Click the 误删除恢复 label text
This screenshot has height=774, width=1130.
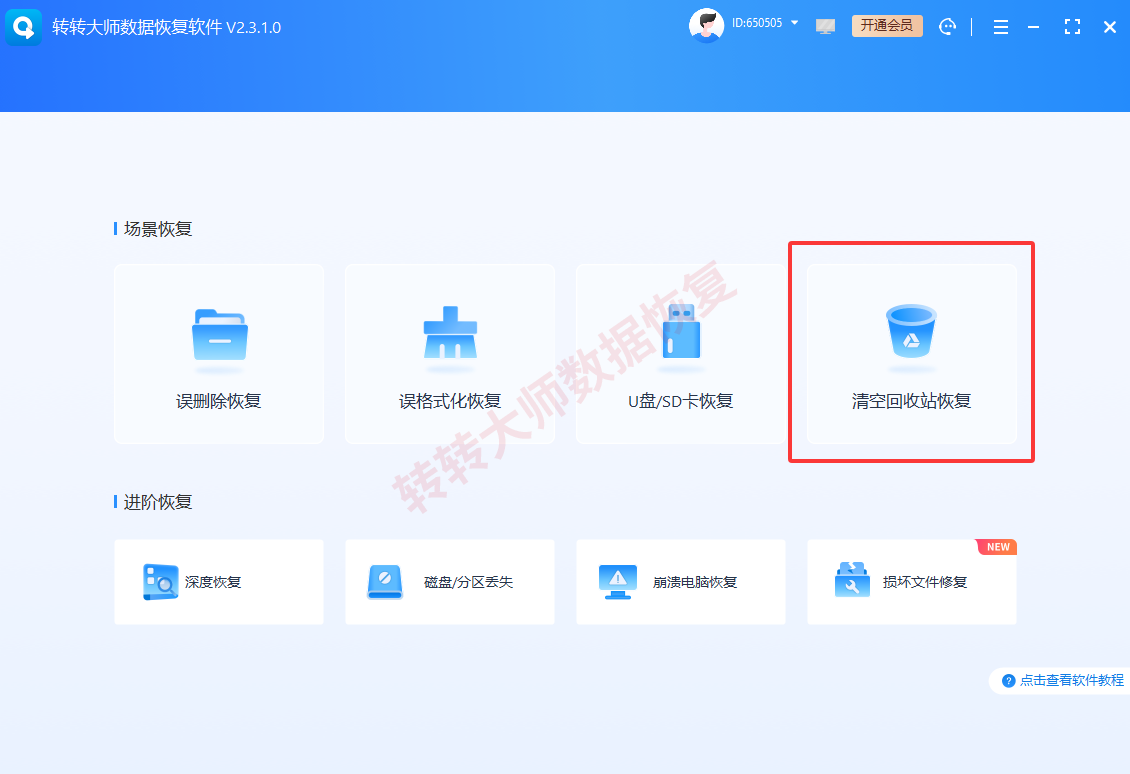pos(219,401)
